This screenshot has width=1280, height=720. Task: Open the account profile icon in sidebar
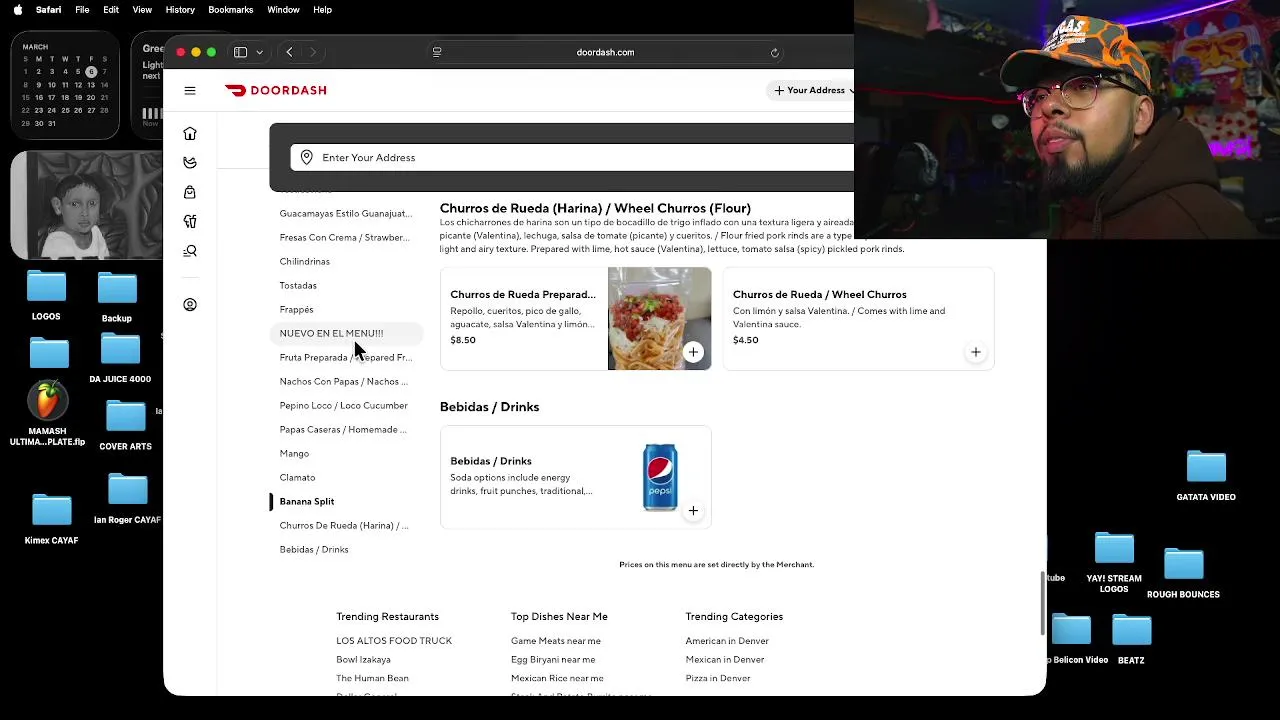coord(190,305)
